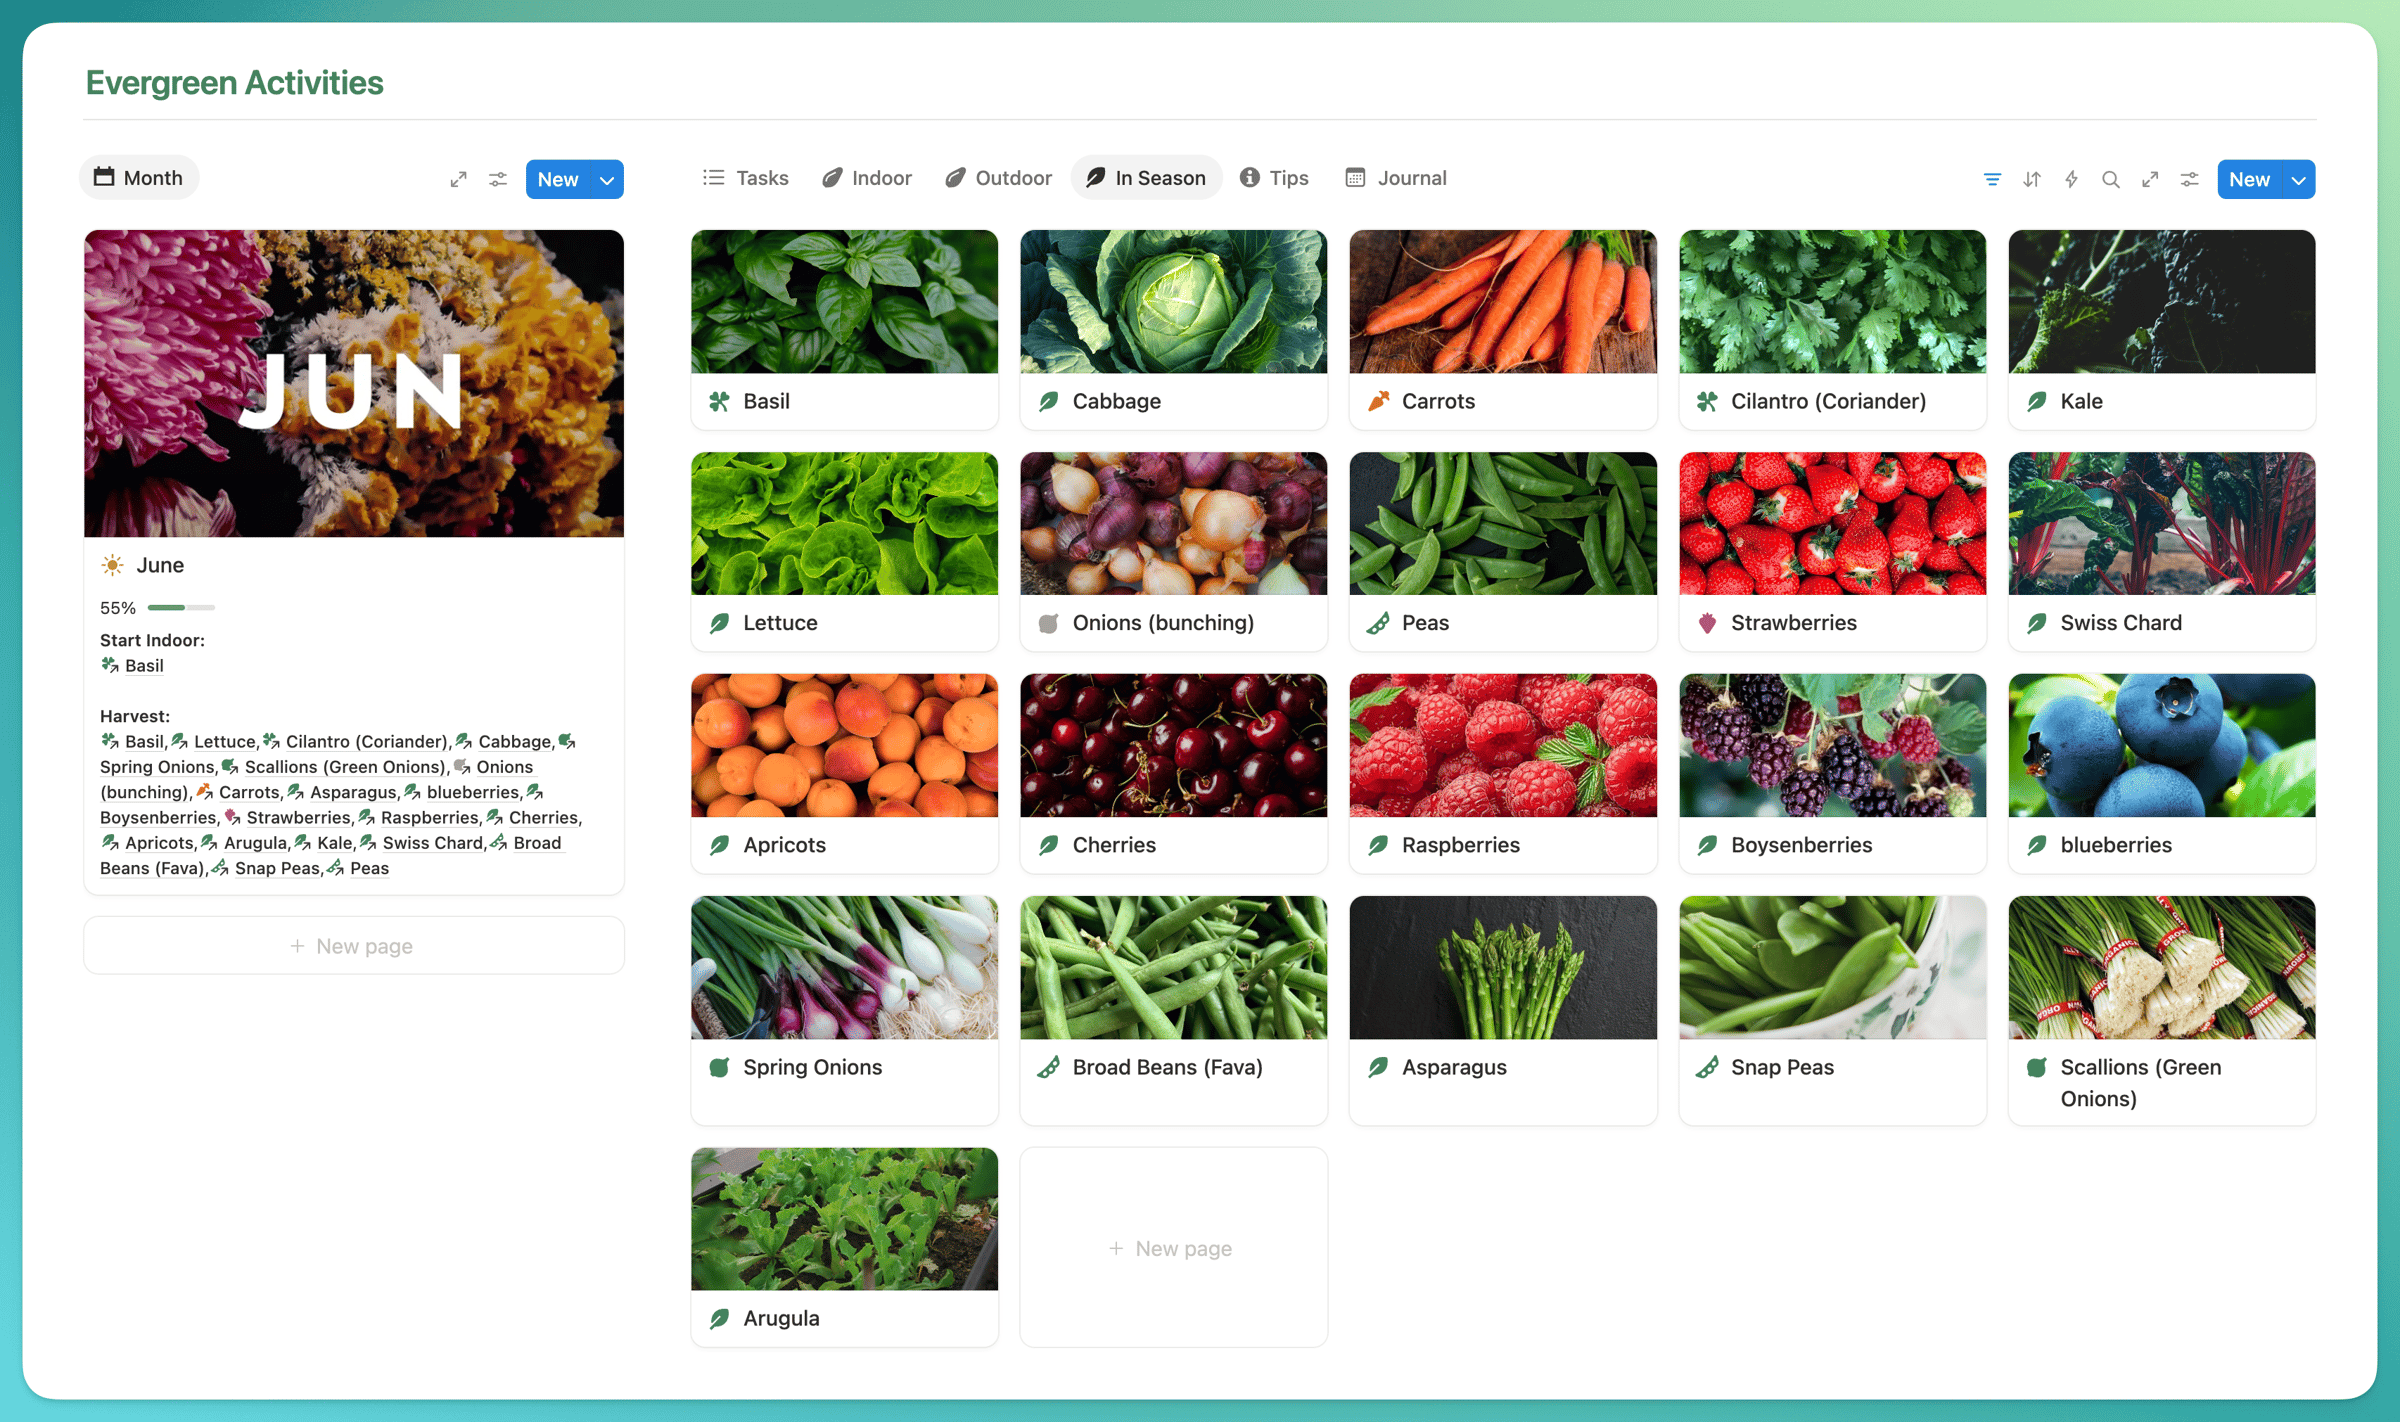This screenshot has width=2400, height=1422.
Task: Click the strawberry icon on Strawberries card
Action: point(1707,623)
